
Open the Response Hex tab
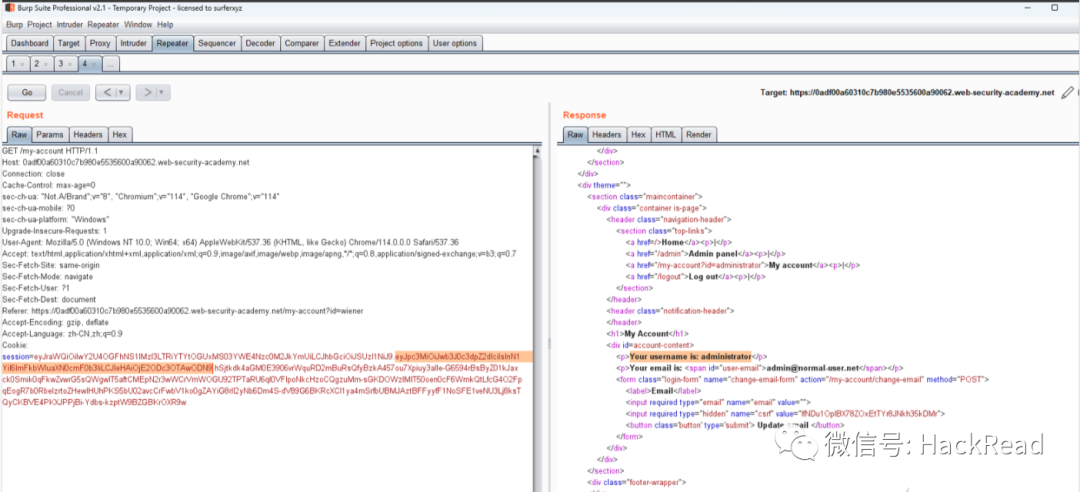point(638,135)
